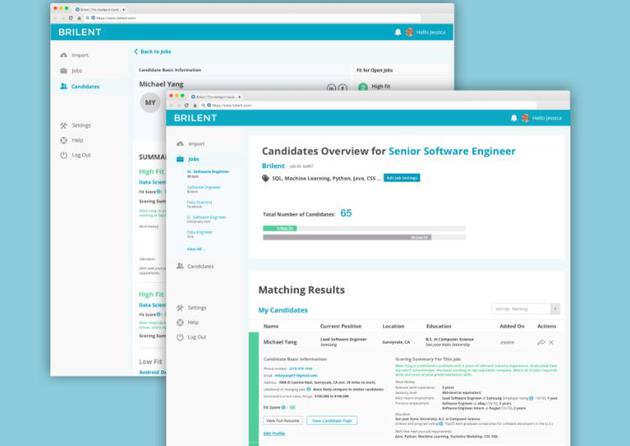Click the MY initials avatar in the back window
This screenshot has width=630, height=446.
[x=150, y=102]
